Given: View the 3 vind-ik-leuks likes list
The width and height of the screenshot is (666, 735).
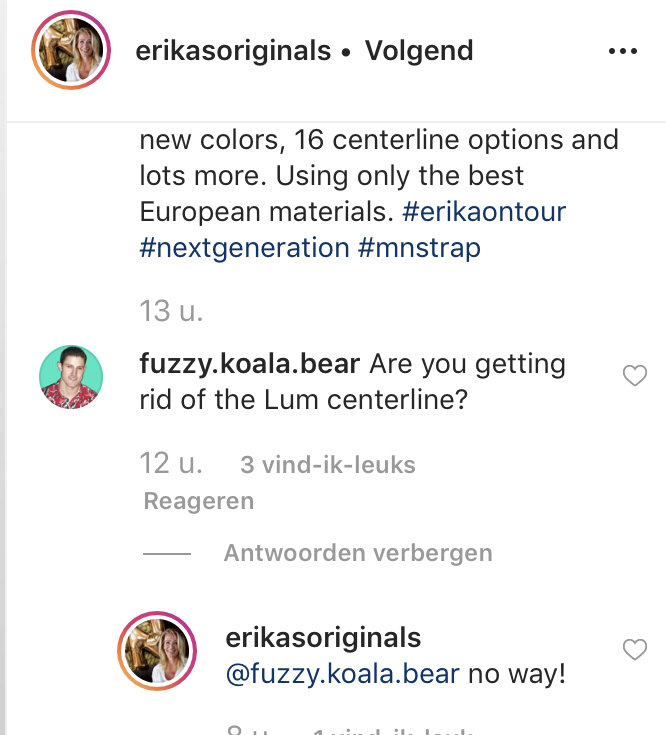Looking at the screenshot, I should tap(327, 465).
